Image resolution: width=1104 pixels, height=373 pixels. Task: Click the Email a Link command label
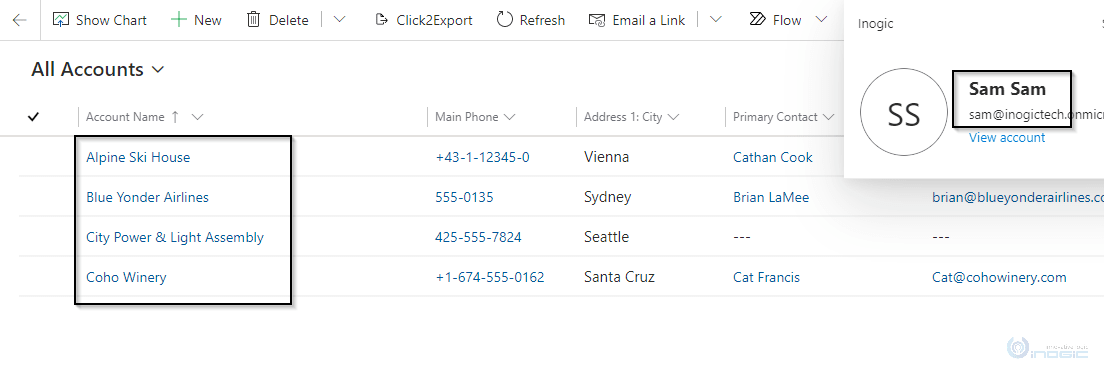point(648,20)
